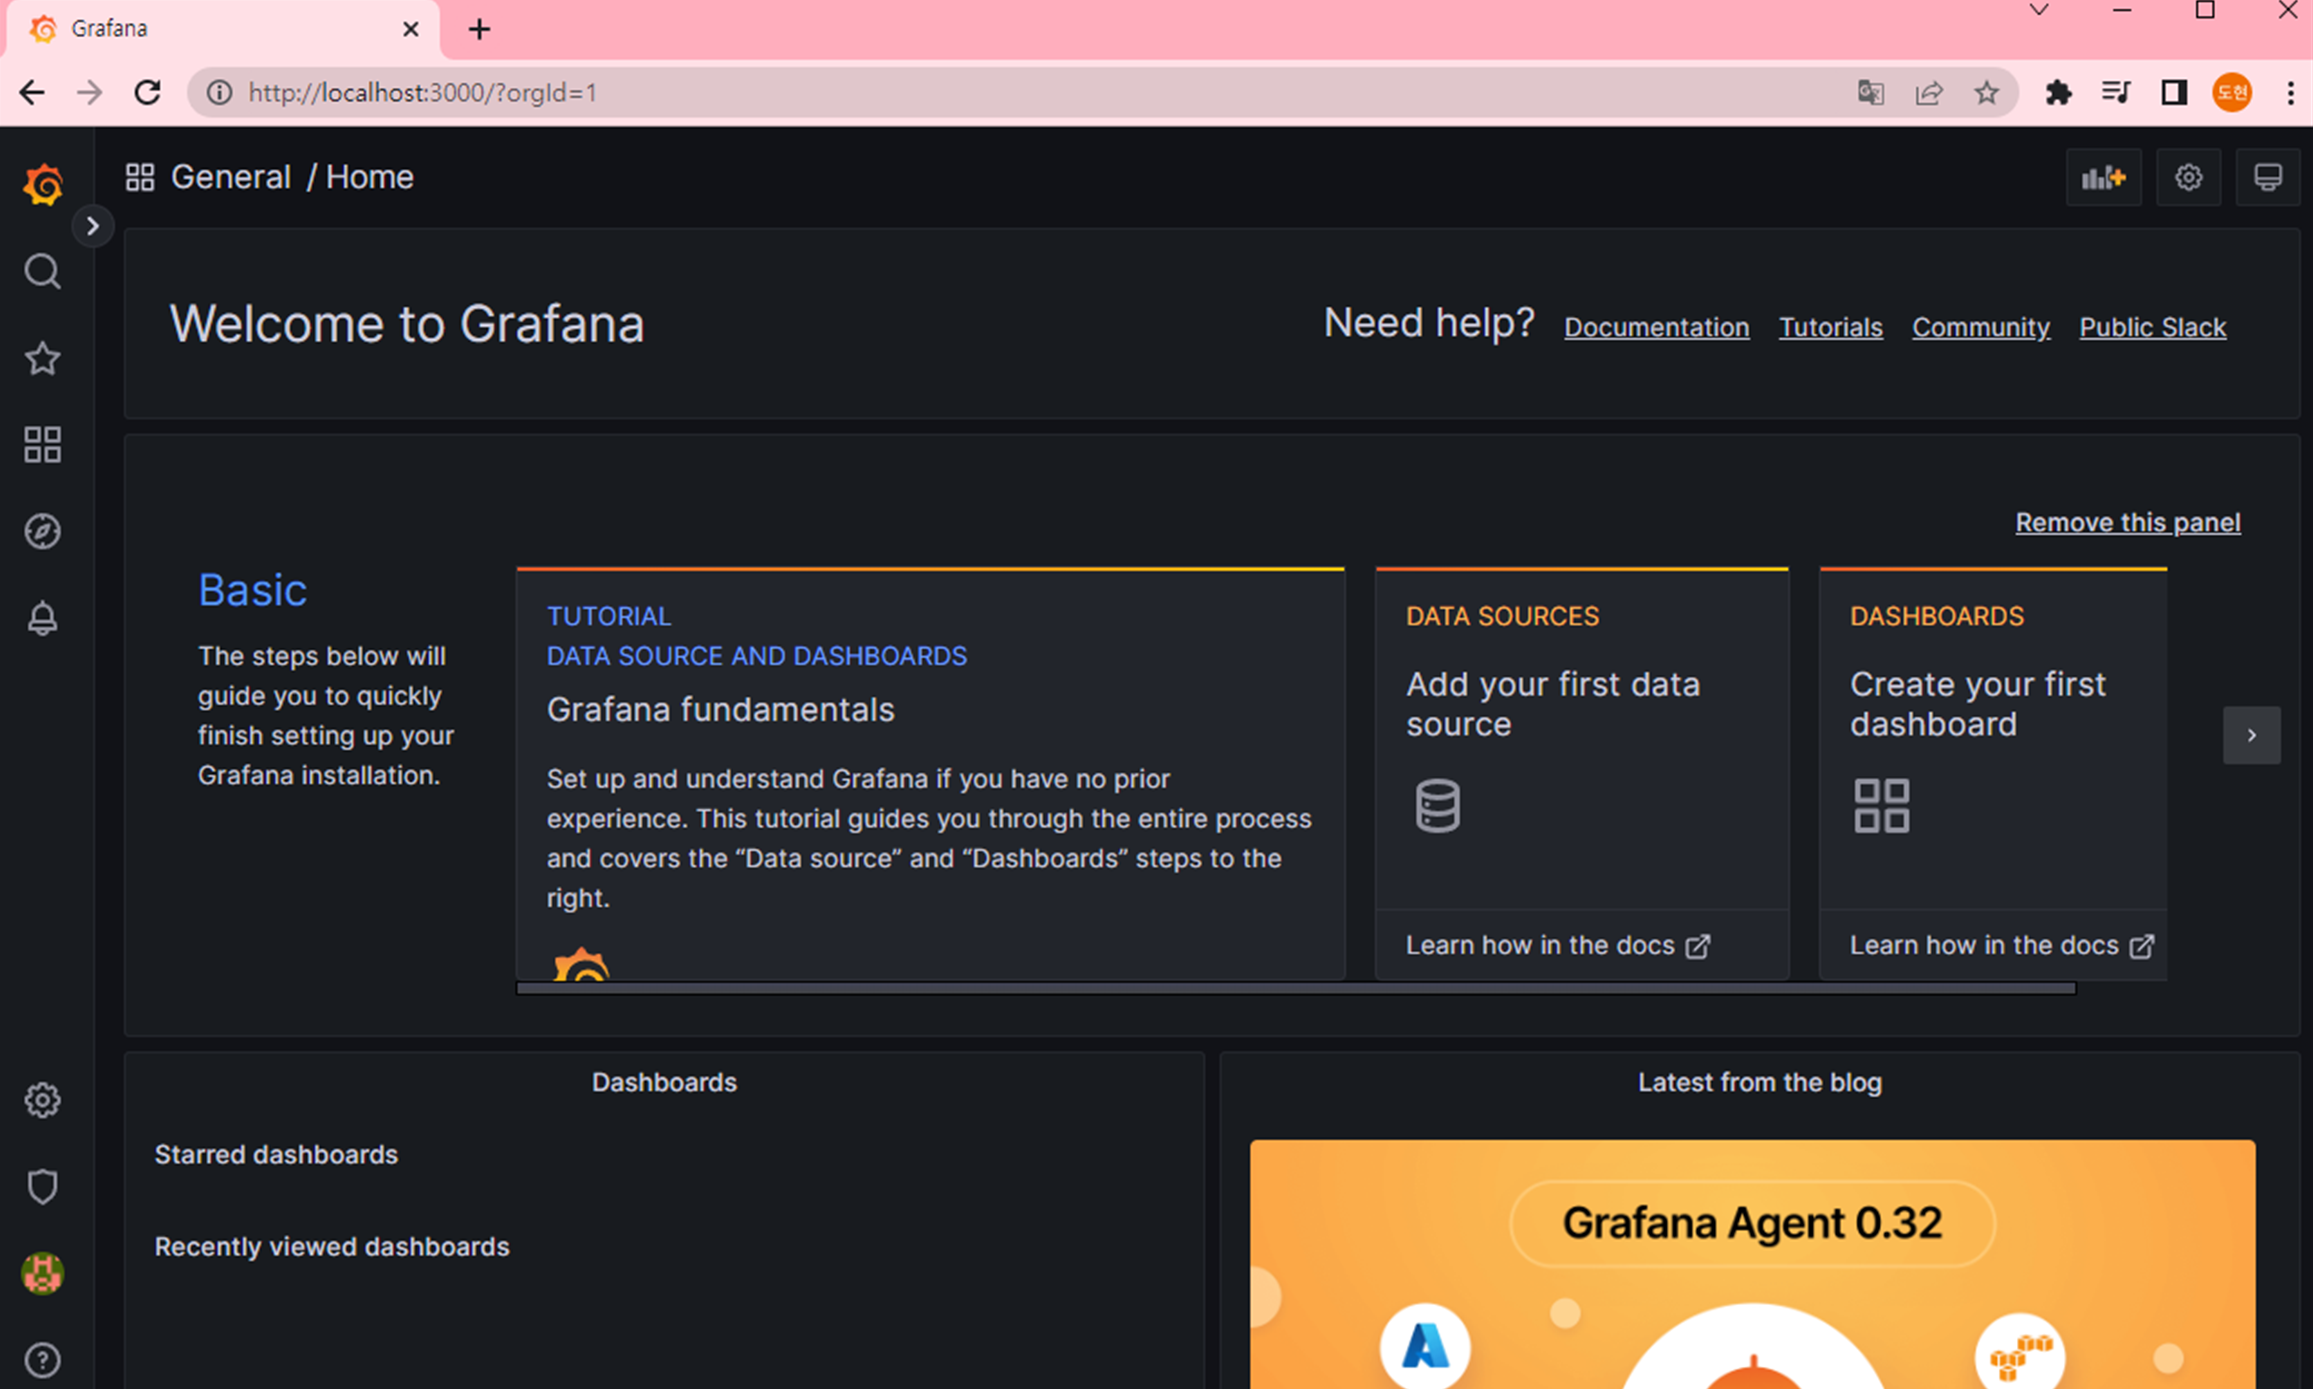The width and height of the screenshot is (2313, 1389).
Task: Click the Grafana Agent 0.32 blog image
Action: click(1753, 1264)
